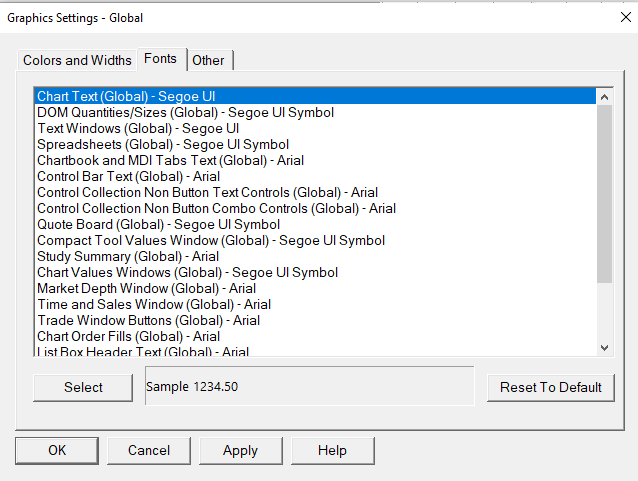Switch to the Colors and Widths tab
This screenshot has height=481, width=638.
77,60
